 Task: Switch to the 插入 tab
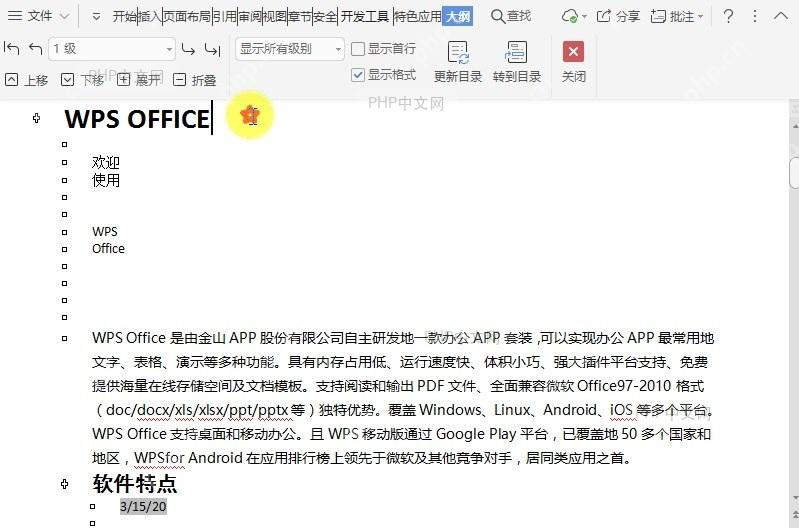(149, 16)
